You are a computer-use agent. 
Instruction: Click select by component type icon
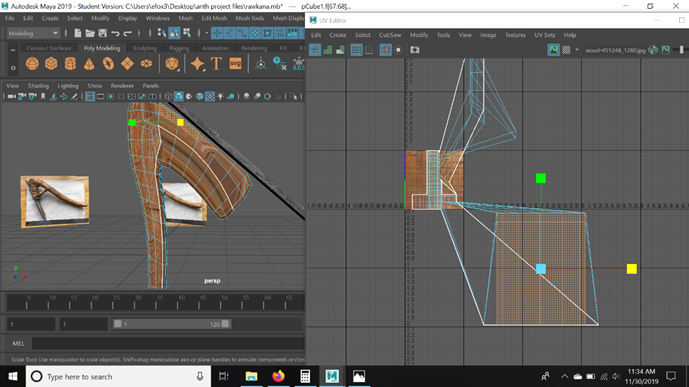[187, 33]
